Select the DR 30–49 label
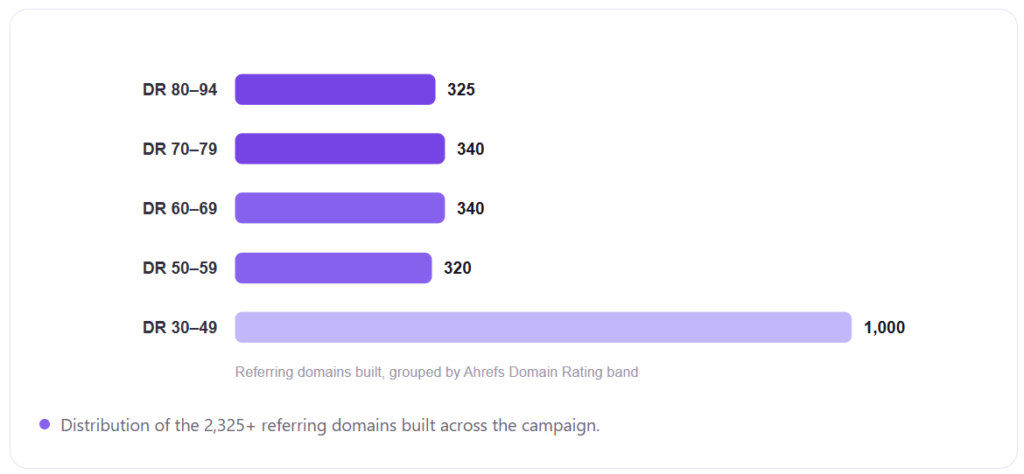The width and height of the screenshot is (1024, 474). [180, 328]
